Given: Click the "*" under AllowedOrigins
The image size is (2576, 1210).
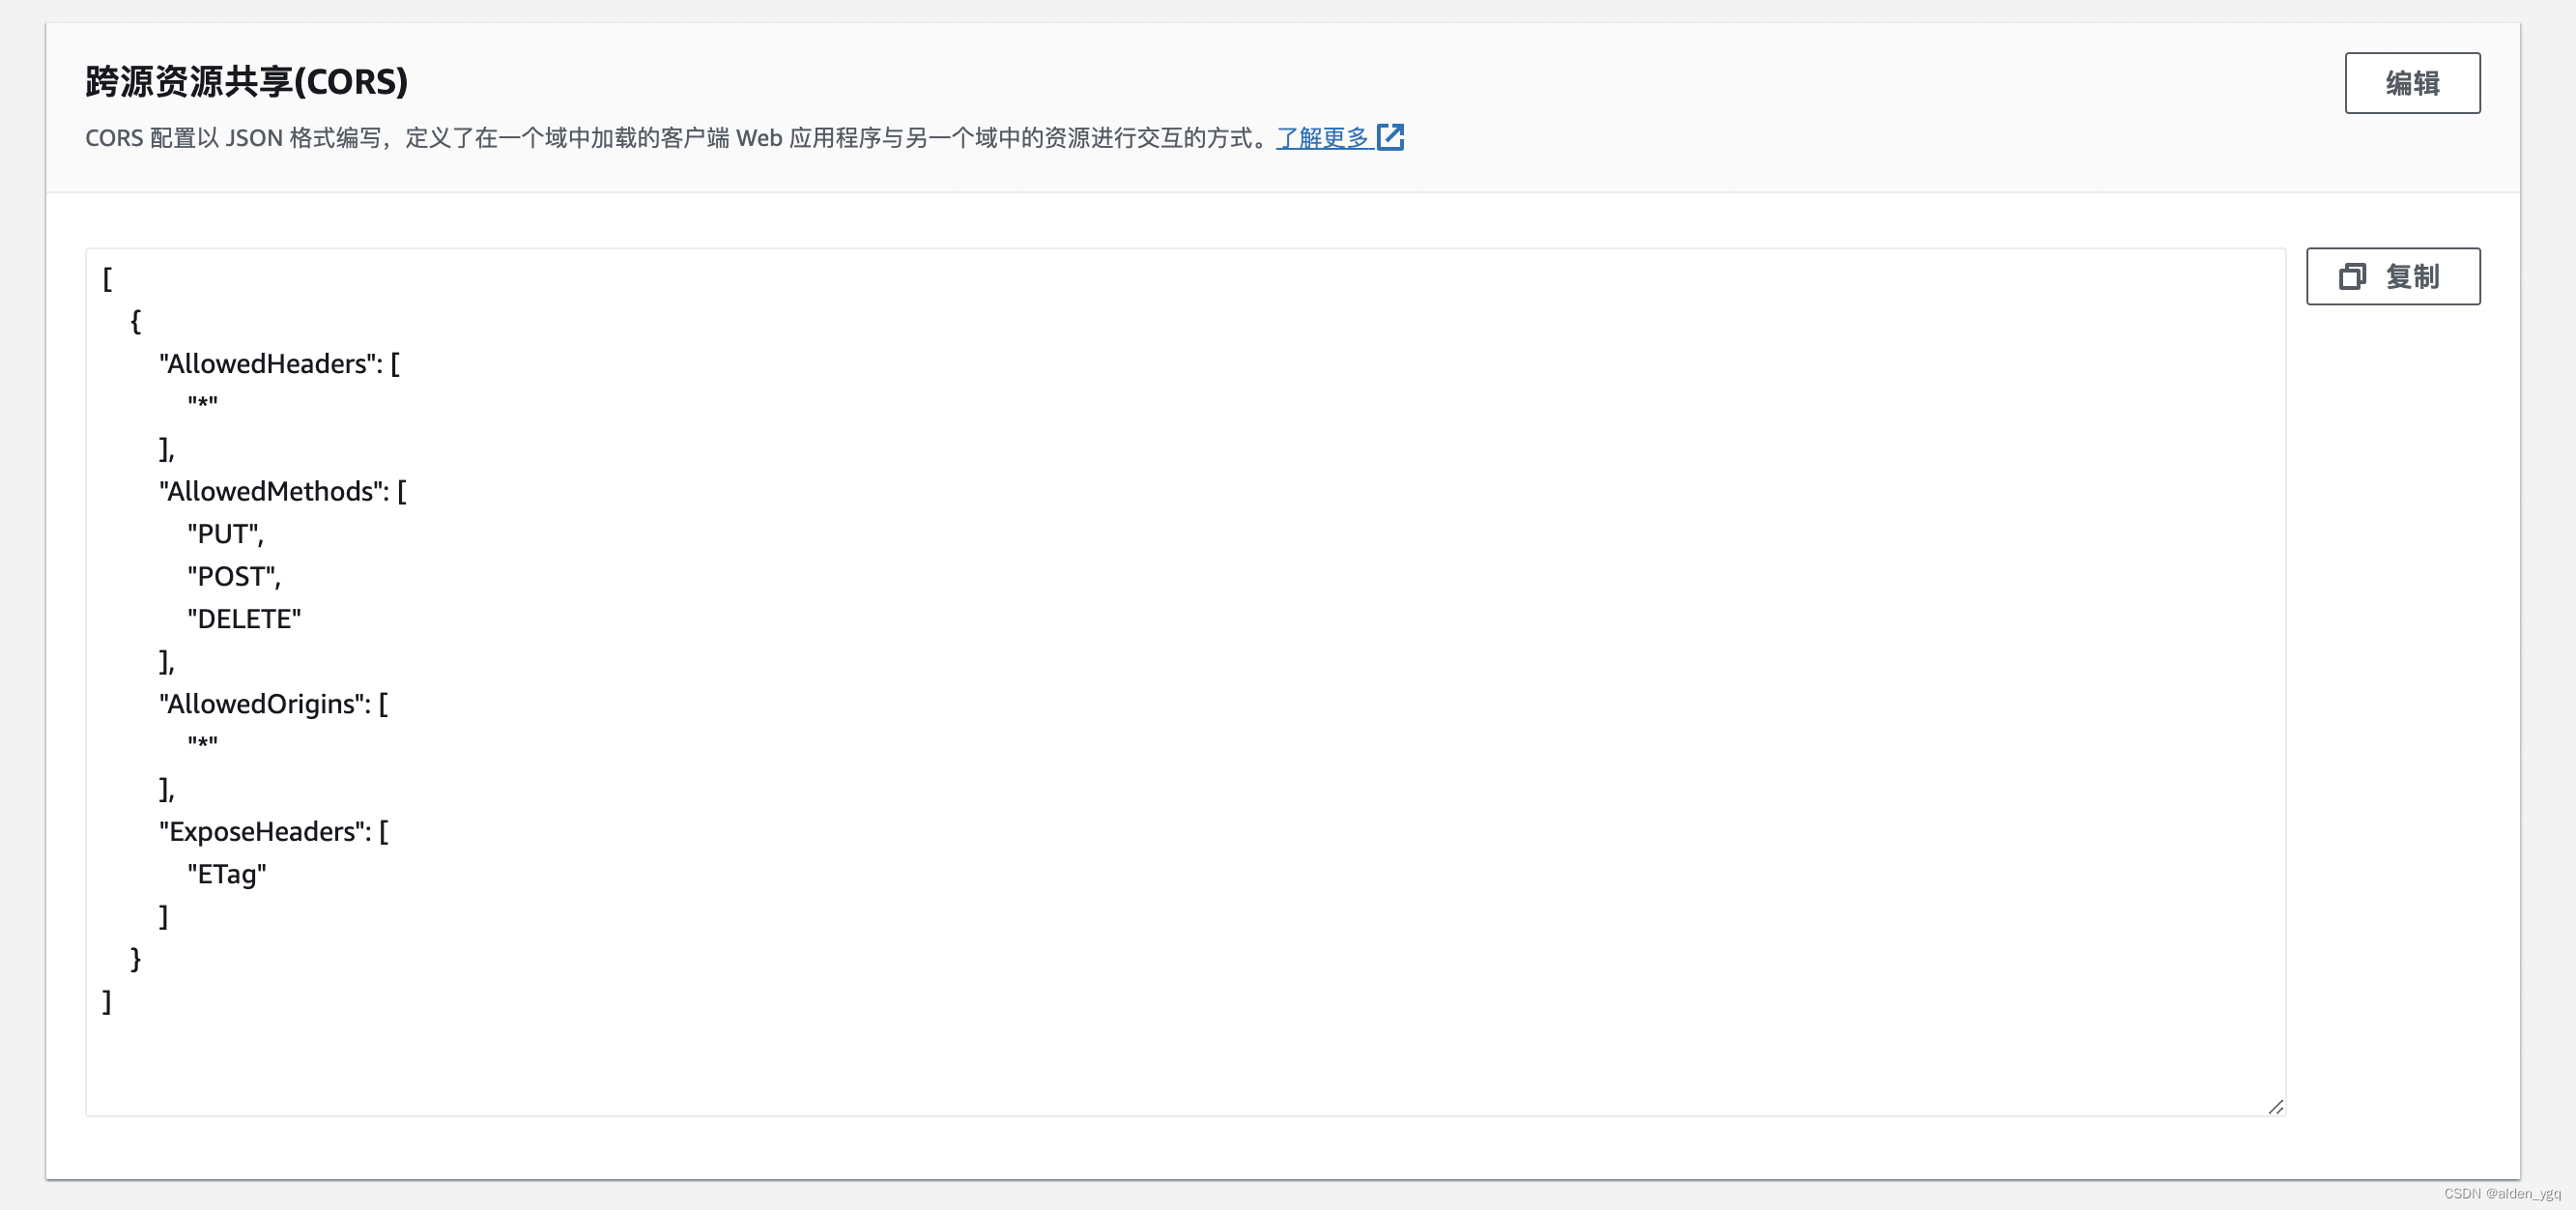Looking at the screenshot, I should [202, 744].
